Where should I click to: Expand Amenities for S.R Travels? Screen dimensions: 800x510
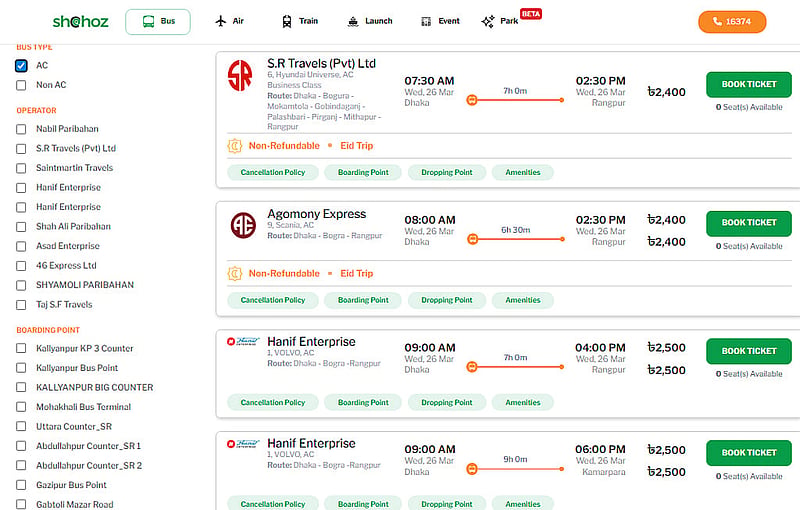tap(522, 172)
